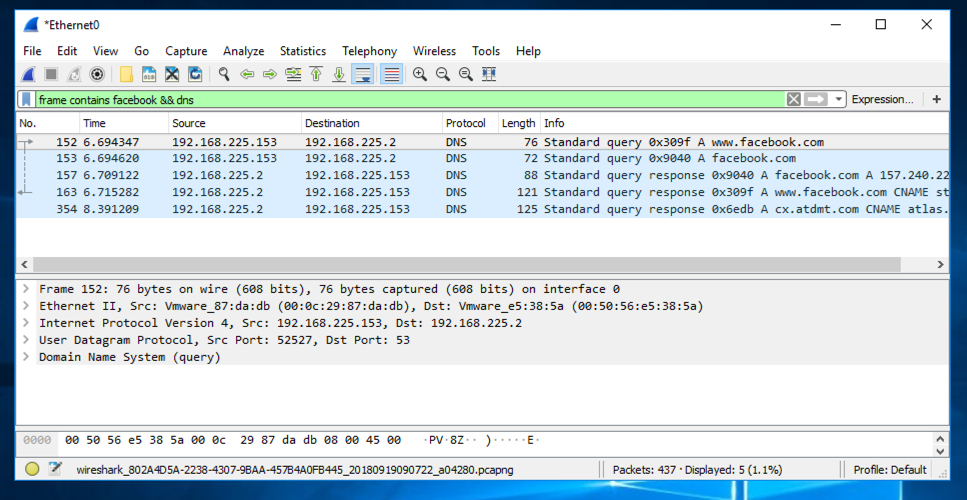
Task: Click the packet list scroll right arrow
Action: click(x=941, y=264)
